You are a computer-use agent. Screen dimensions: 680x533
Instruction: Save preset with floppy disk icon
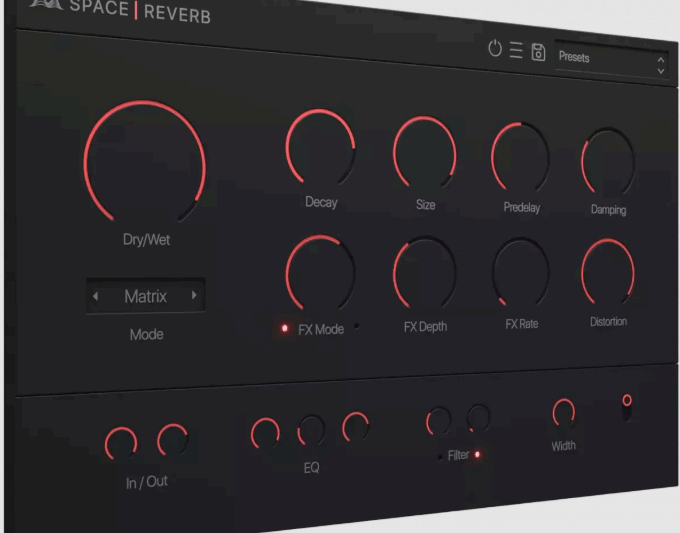coord(538,52)
